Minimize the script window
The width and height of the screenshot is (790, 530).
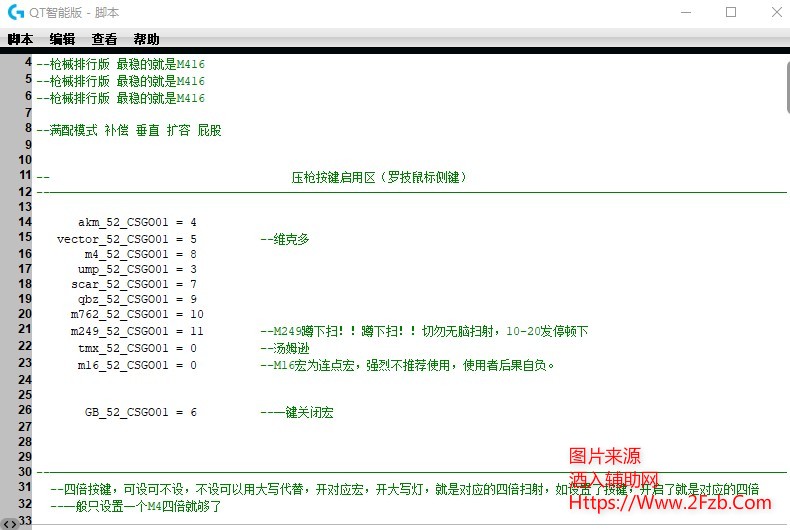pos(686,12)
